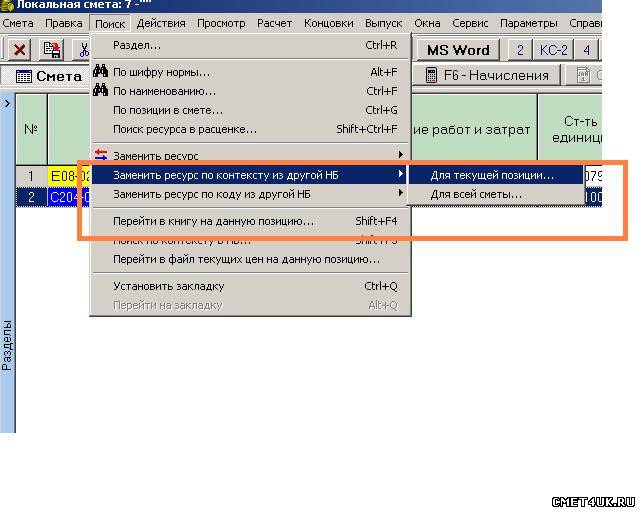The image size is (640, 512).
Task: Choose Раздел... menu entry
Action: click(250, 45)
